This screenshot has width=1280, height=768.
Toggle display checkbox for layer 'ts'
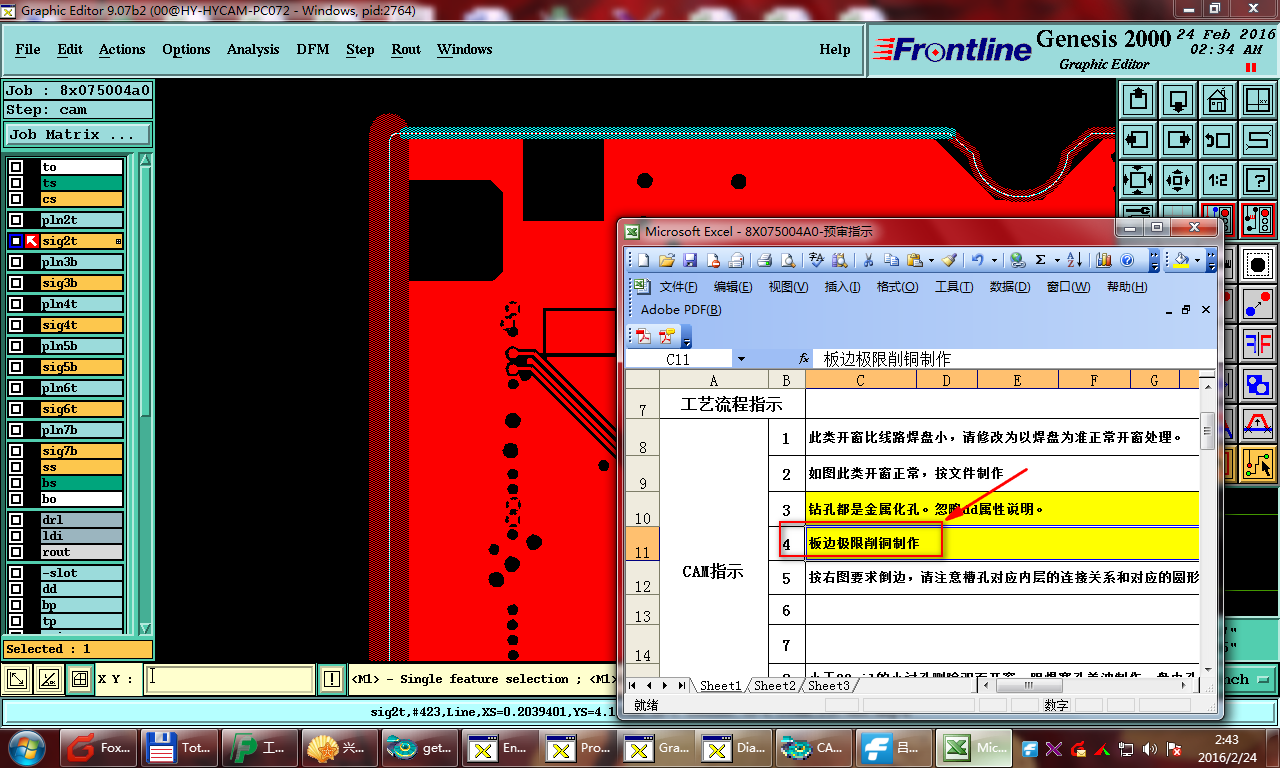click(x=16, y=183)
